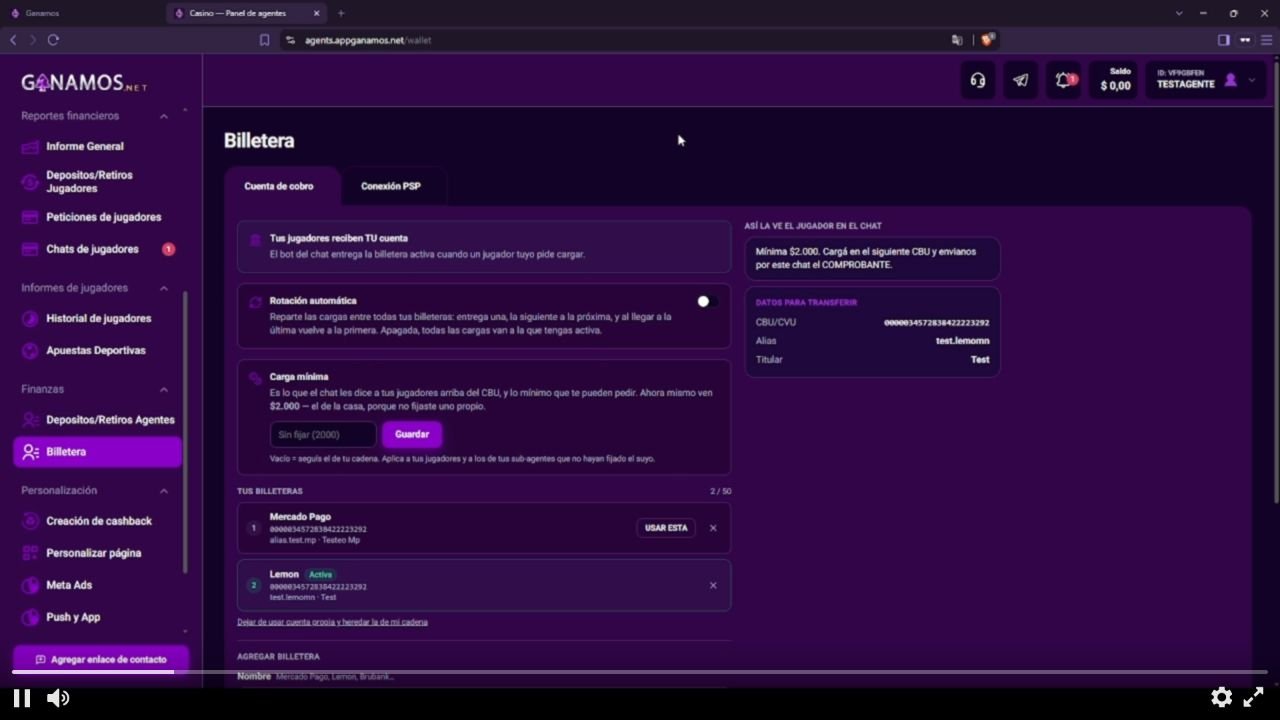Open browser tab list dropdown

[x=1179, y=13]
